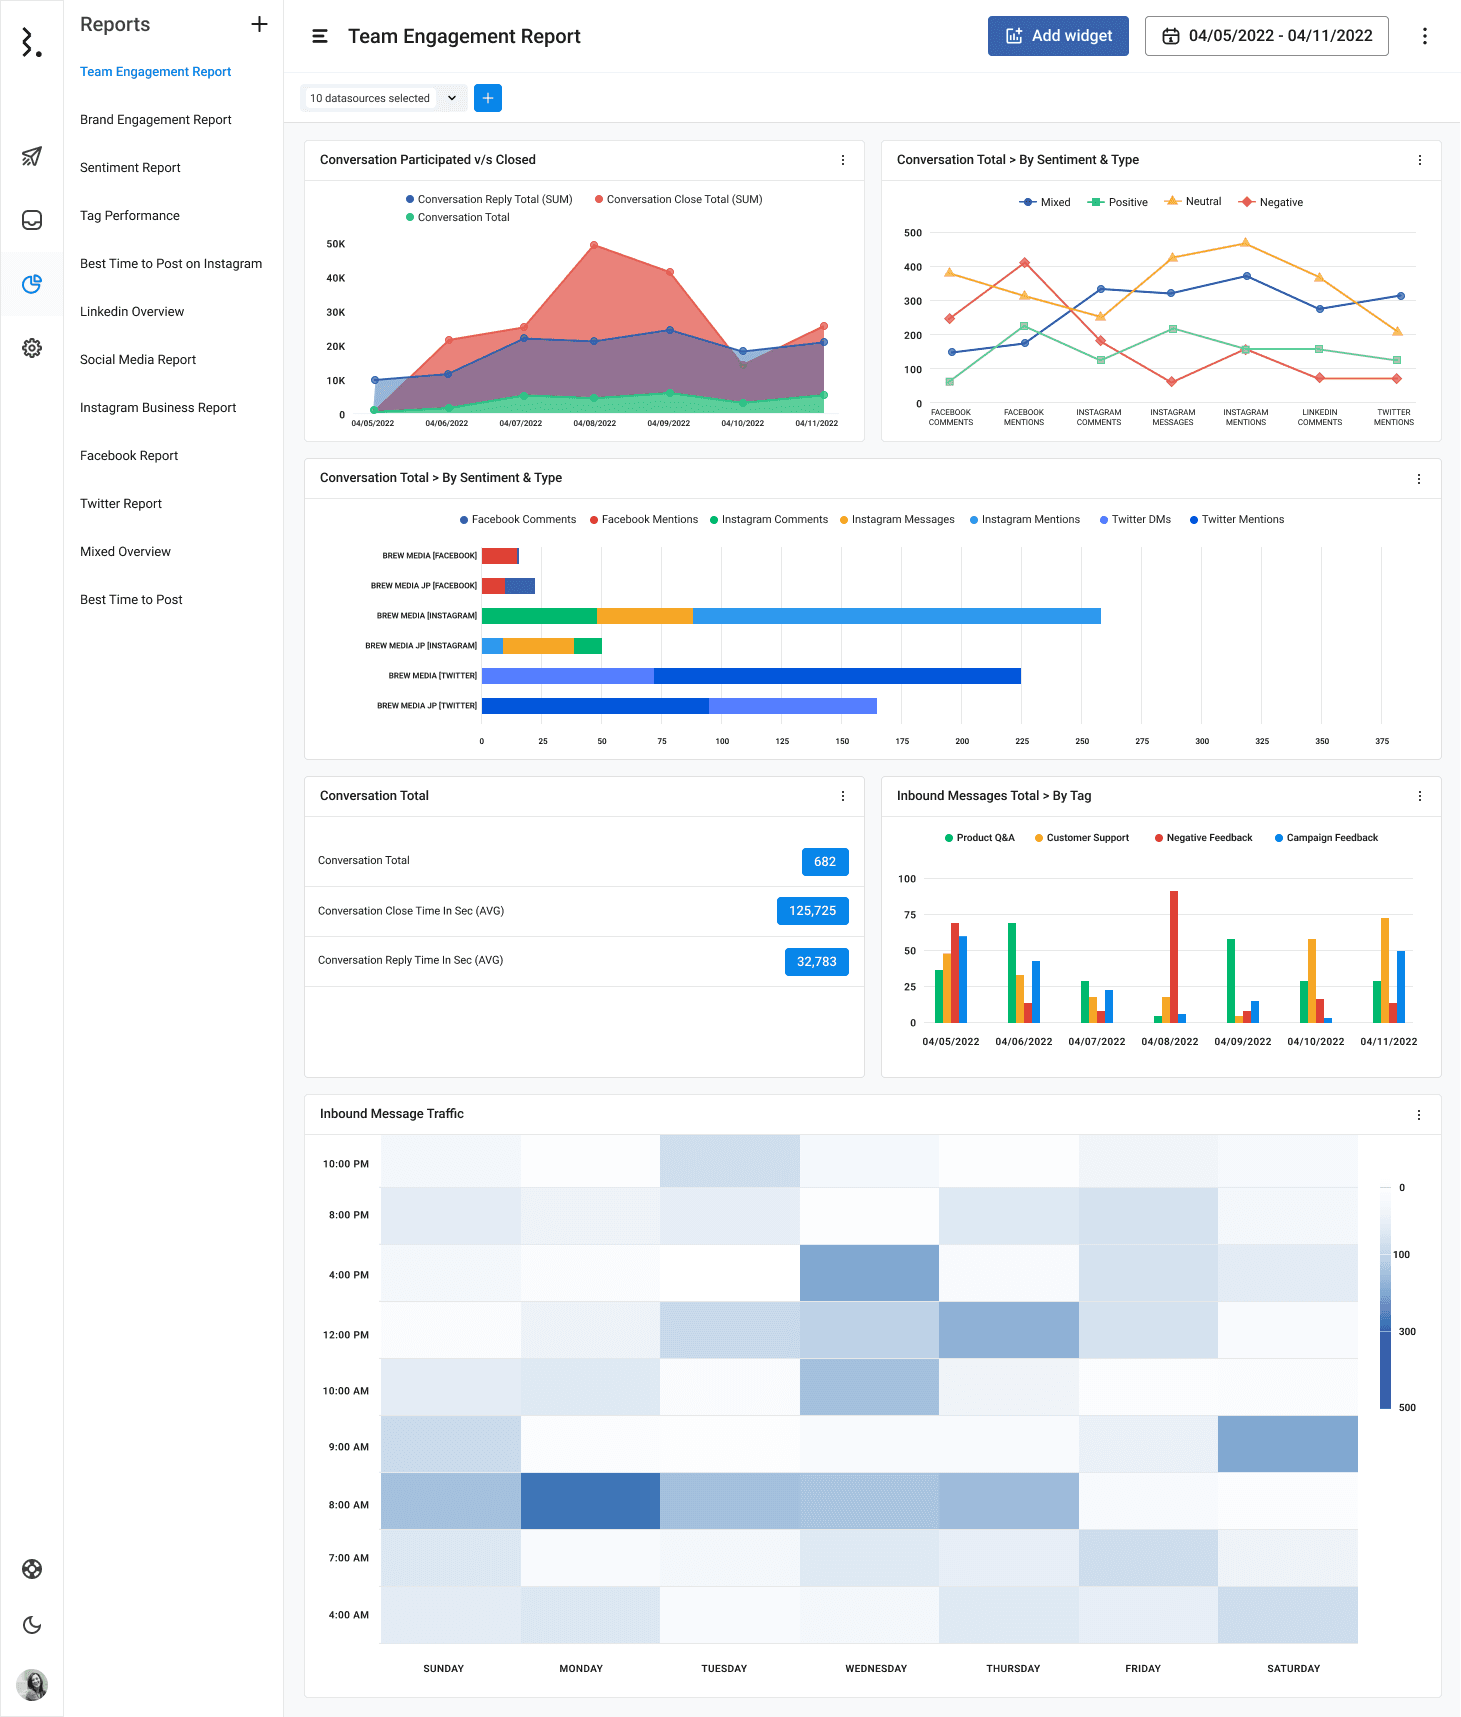1461x1717 pixels.
Task: Click the Customer Support orange legend swatch
Action: (x=1039, y=838)
